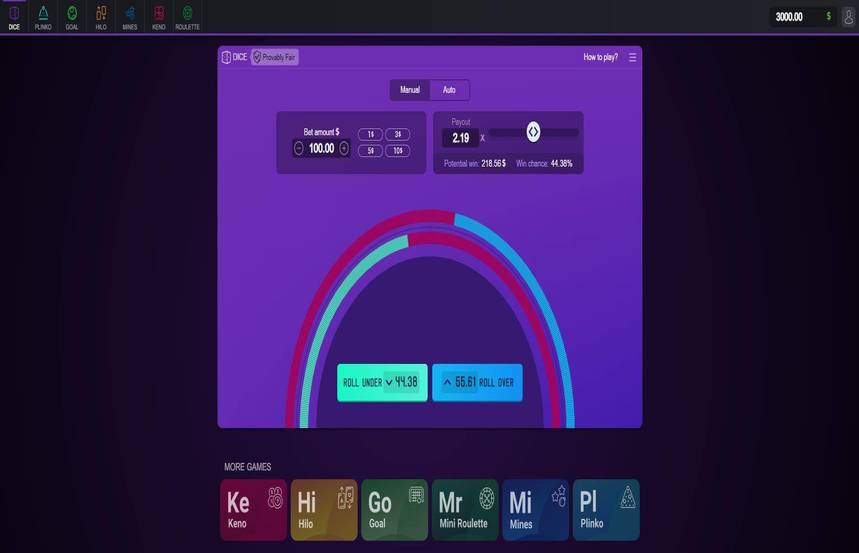Viewport: 859px width, 553px height.
Task: Open the Hilo game icon in top bar
Action: click(101, 17)
